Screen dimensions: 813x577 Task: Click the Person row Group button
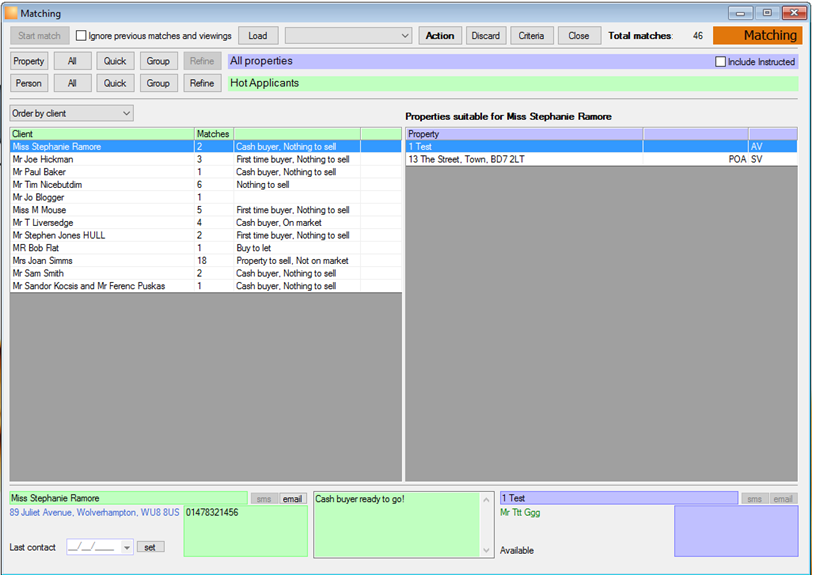click(x=158, y=83)
